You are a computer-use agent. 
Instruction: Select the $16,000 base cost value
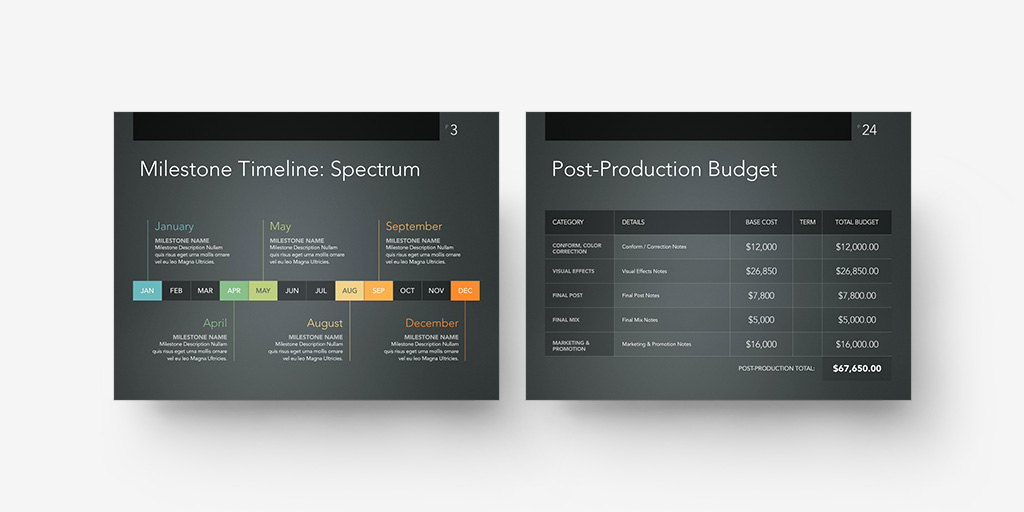(761, 344)
